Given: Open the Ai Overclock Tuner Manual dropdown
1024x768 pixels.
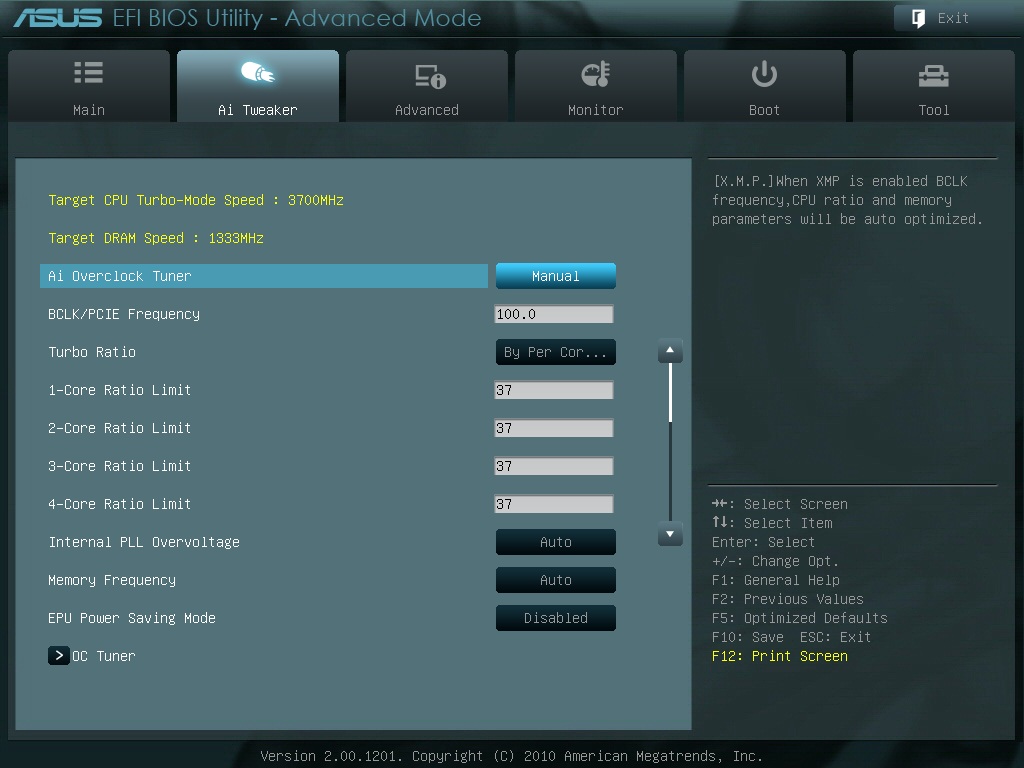Looking at the screenshot, I should pos(555,276).
